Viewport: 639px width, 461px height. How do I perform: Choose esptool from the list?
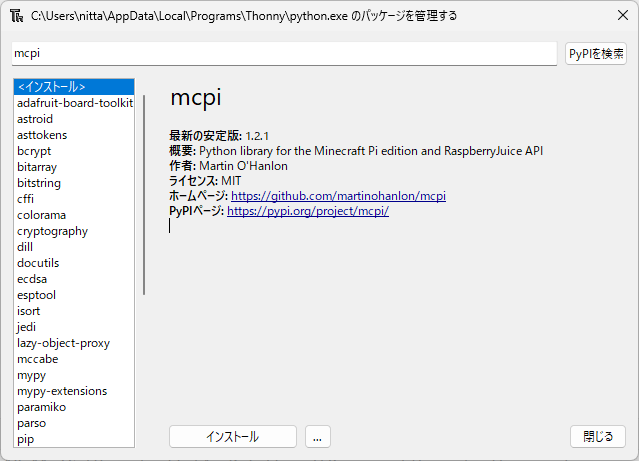pos(36,295)
